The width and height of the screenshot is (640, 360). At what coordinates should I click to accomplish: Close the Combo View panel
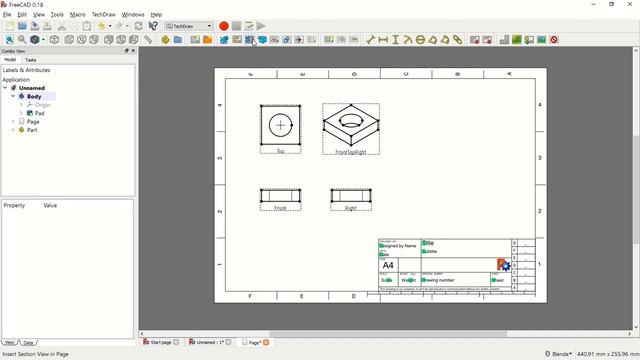pos(133,51)
